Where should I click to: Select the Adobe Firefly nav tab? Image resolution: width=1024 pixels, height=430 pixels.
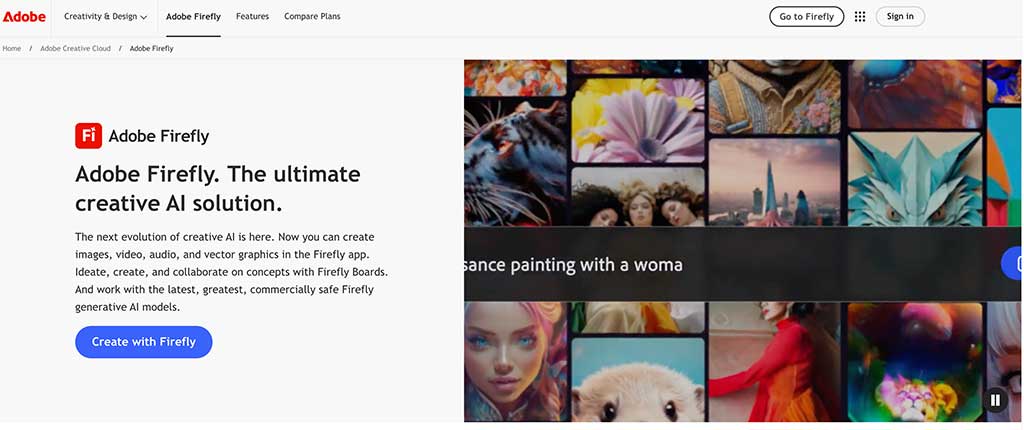click(193, 17)
